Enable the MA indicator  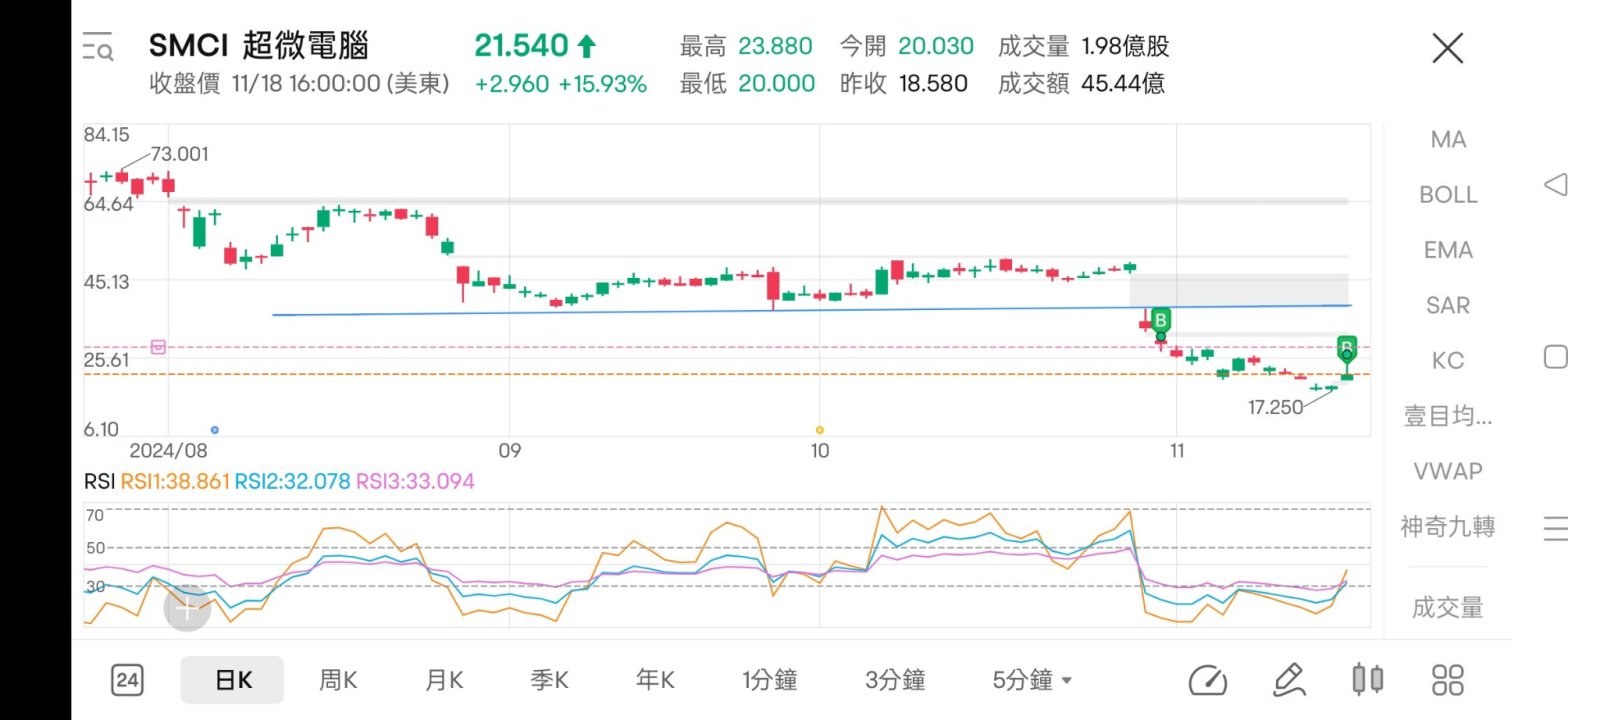pos(1448,140)
